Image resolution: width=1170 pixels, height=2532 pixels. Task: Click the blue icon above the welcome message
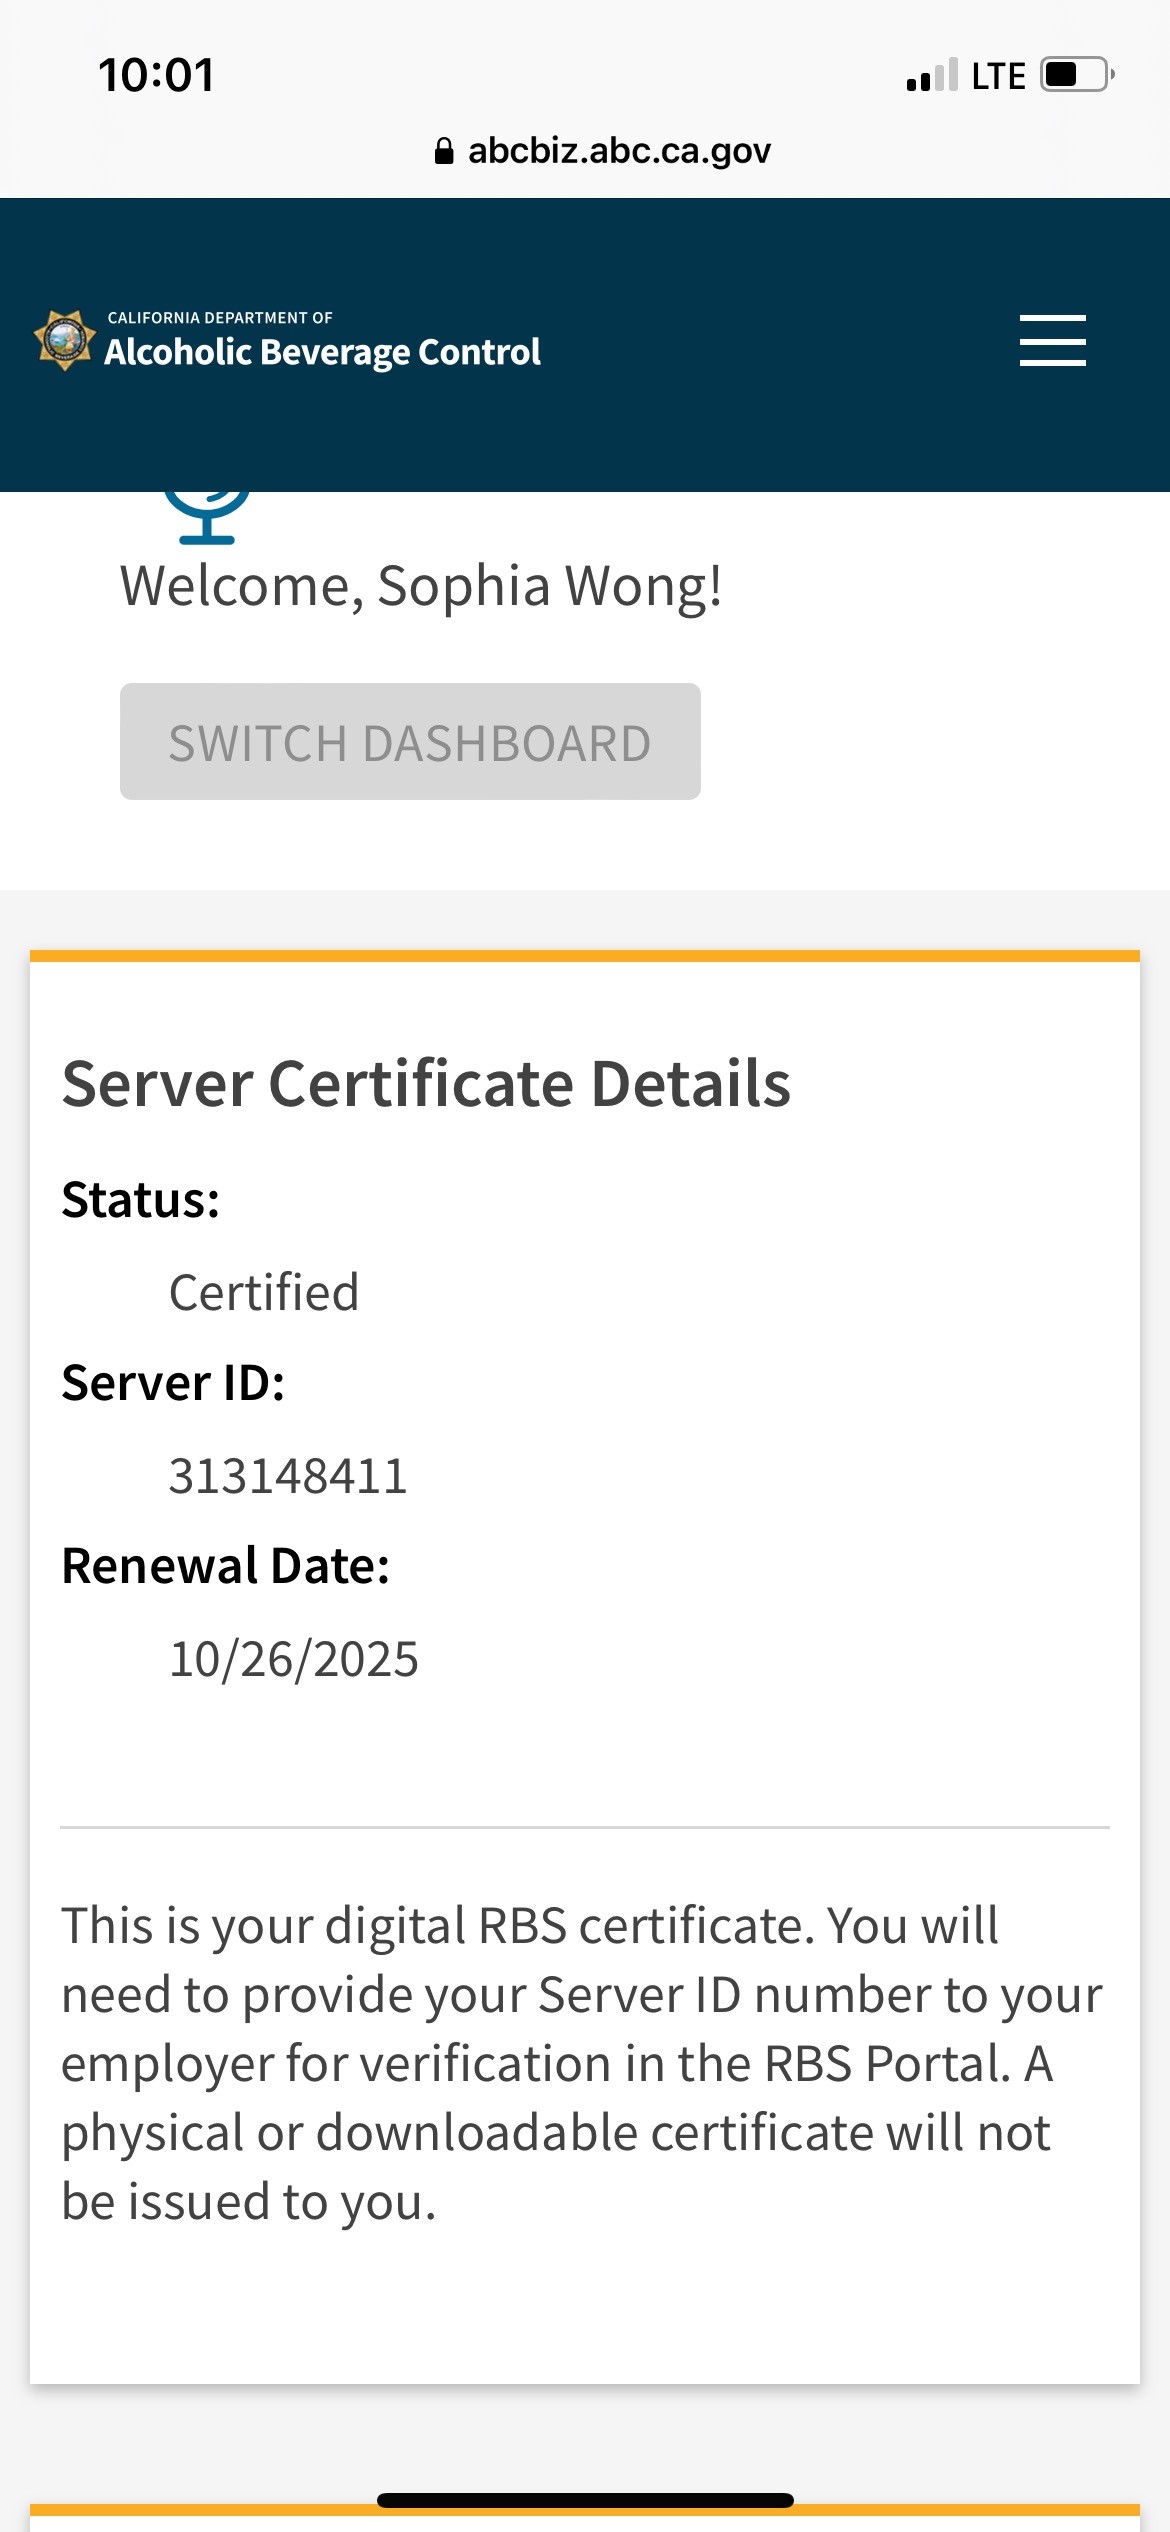(207, 516)
